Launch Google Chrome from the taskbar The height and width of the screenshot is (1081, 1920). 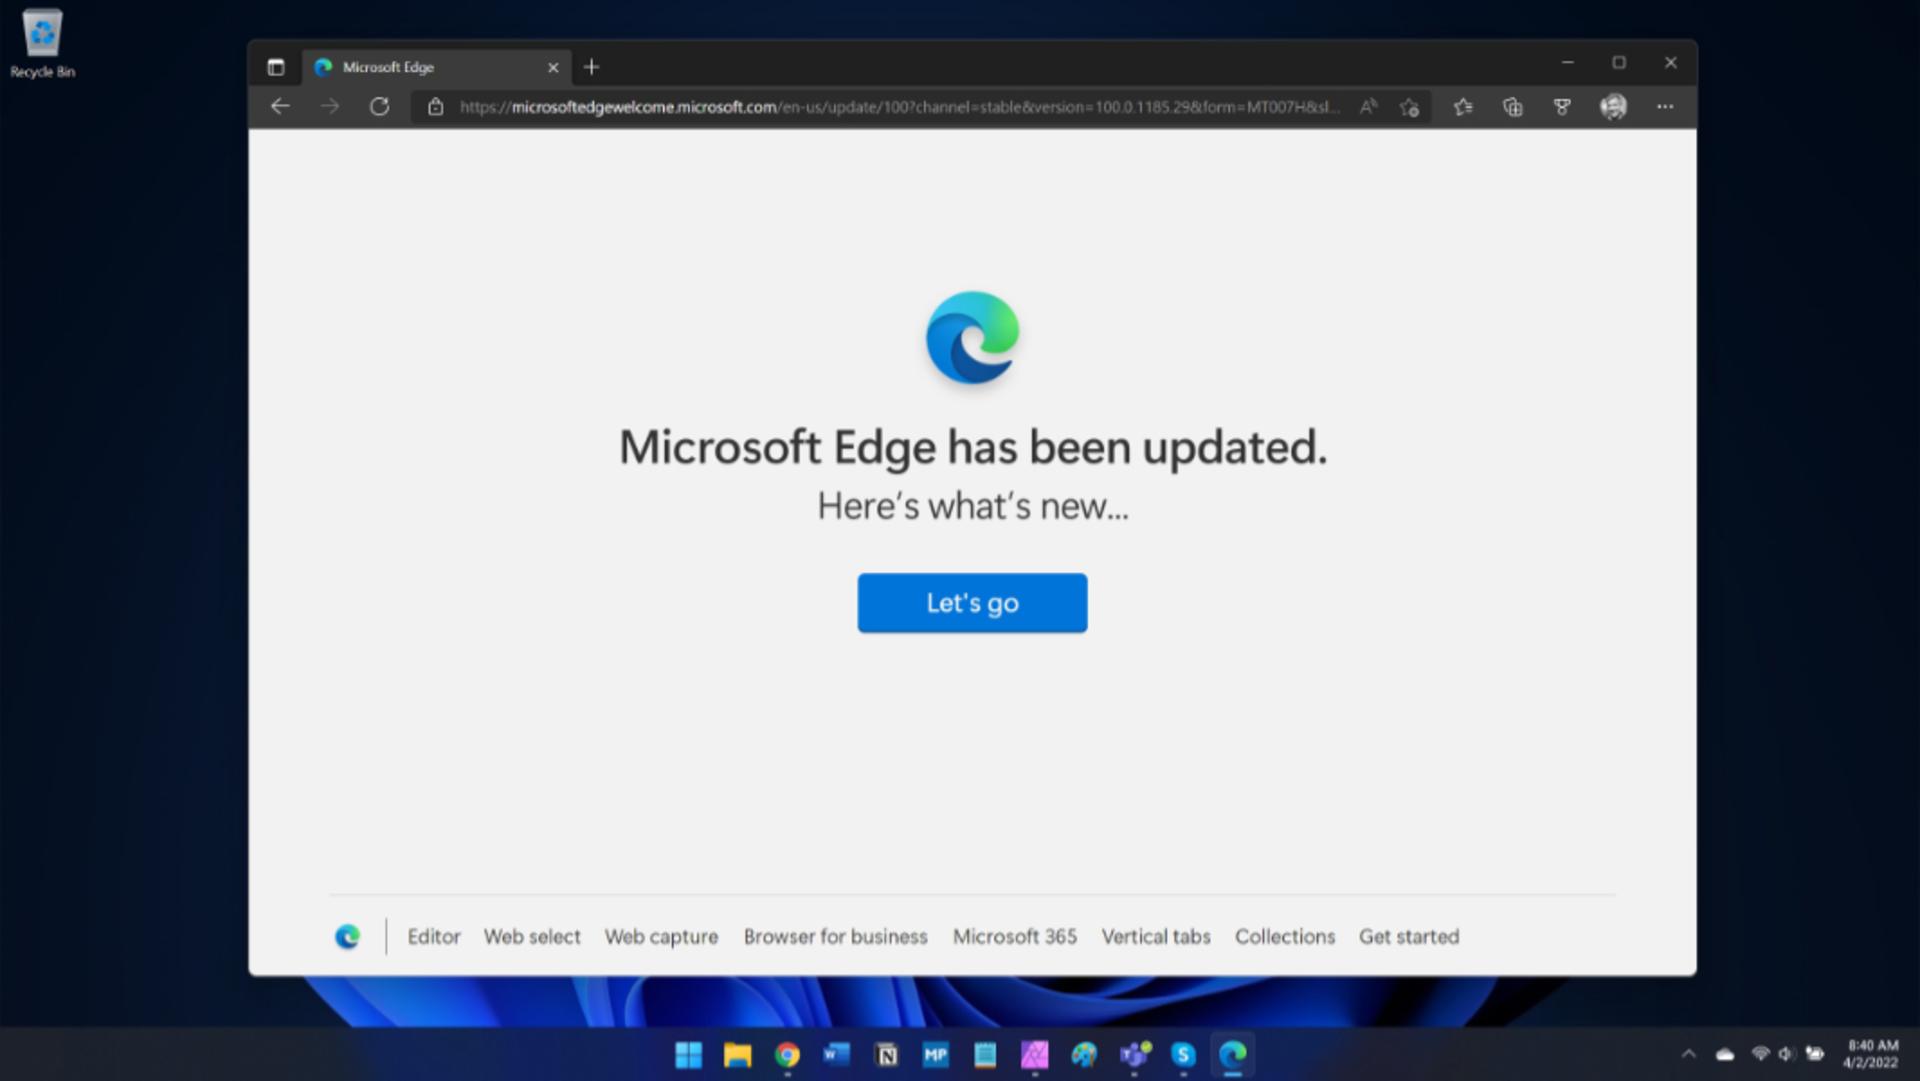pyautogui.click(x=787, y=1055)
